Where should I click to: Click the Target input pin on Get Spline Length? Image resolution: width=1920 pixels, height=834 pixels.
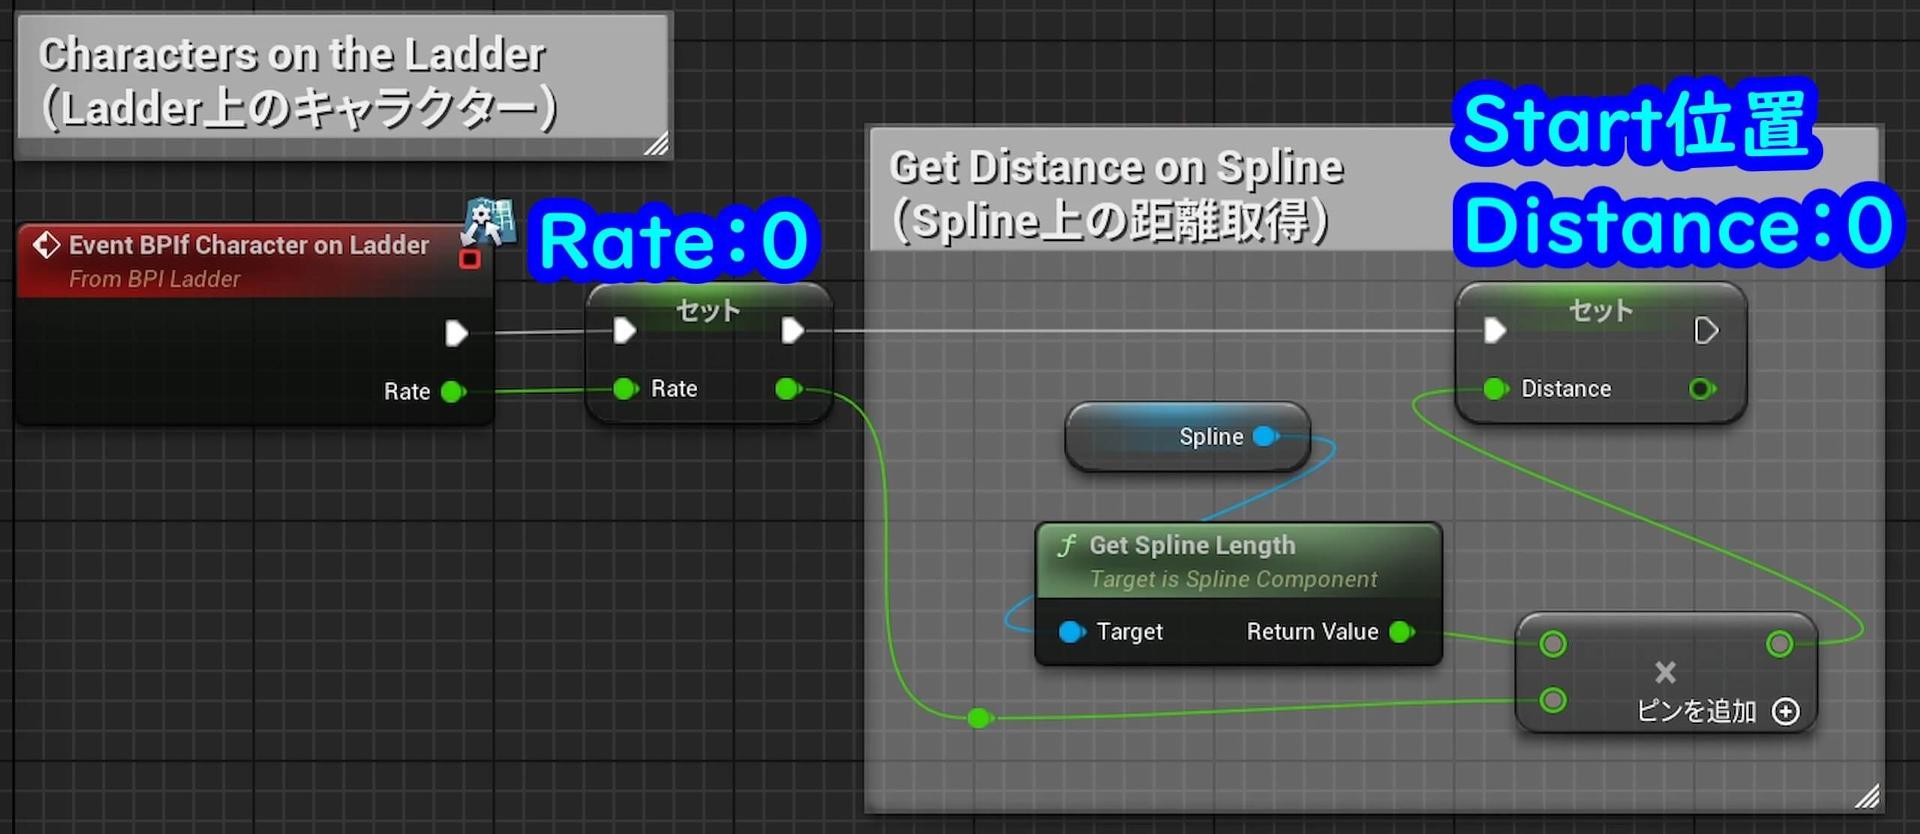point(1071,631)
